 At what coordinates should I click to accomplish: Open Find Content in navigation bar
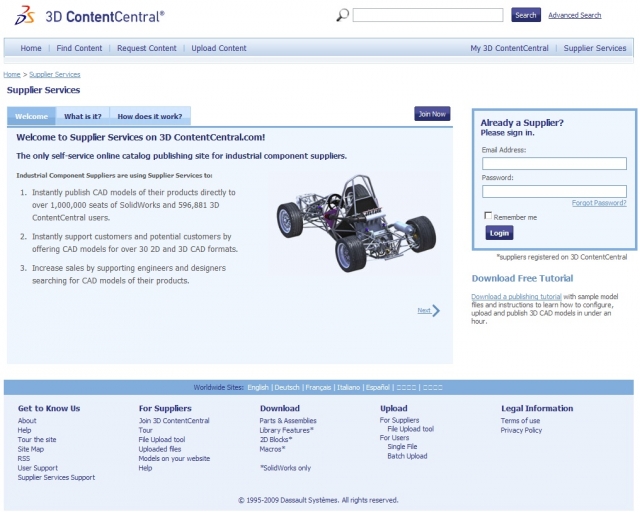tap(79, 48)
